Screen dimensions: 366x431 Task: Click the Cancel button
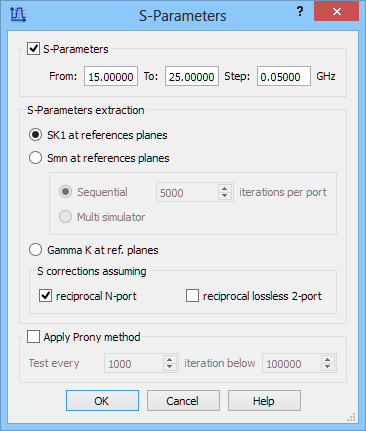tap(183, 401)
